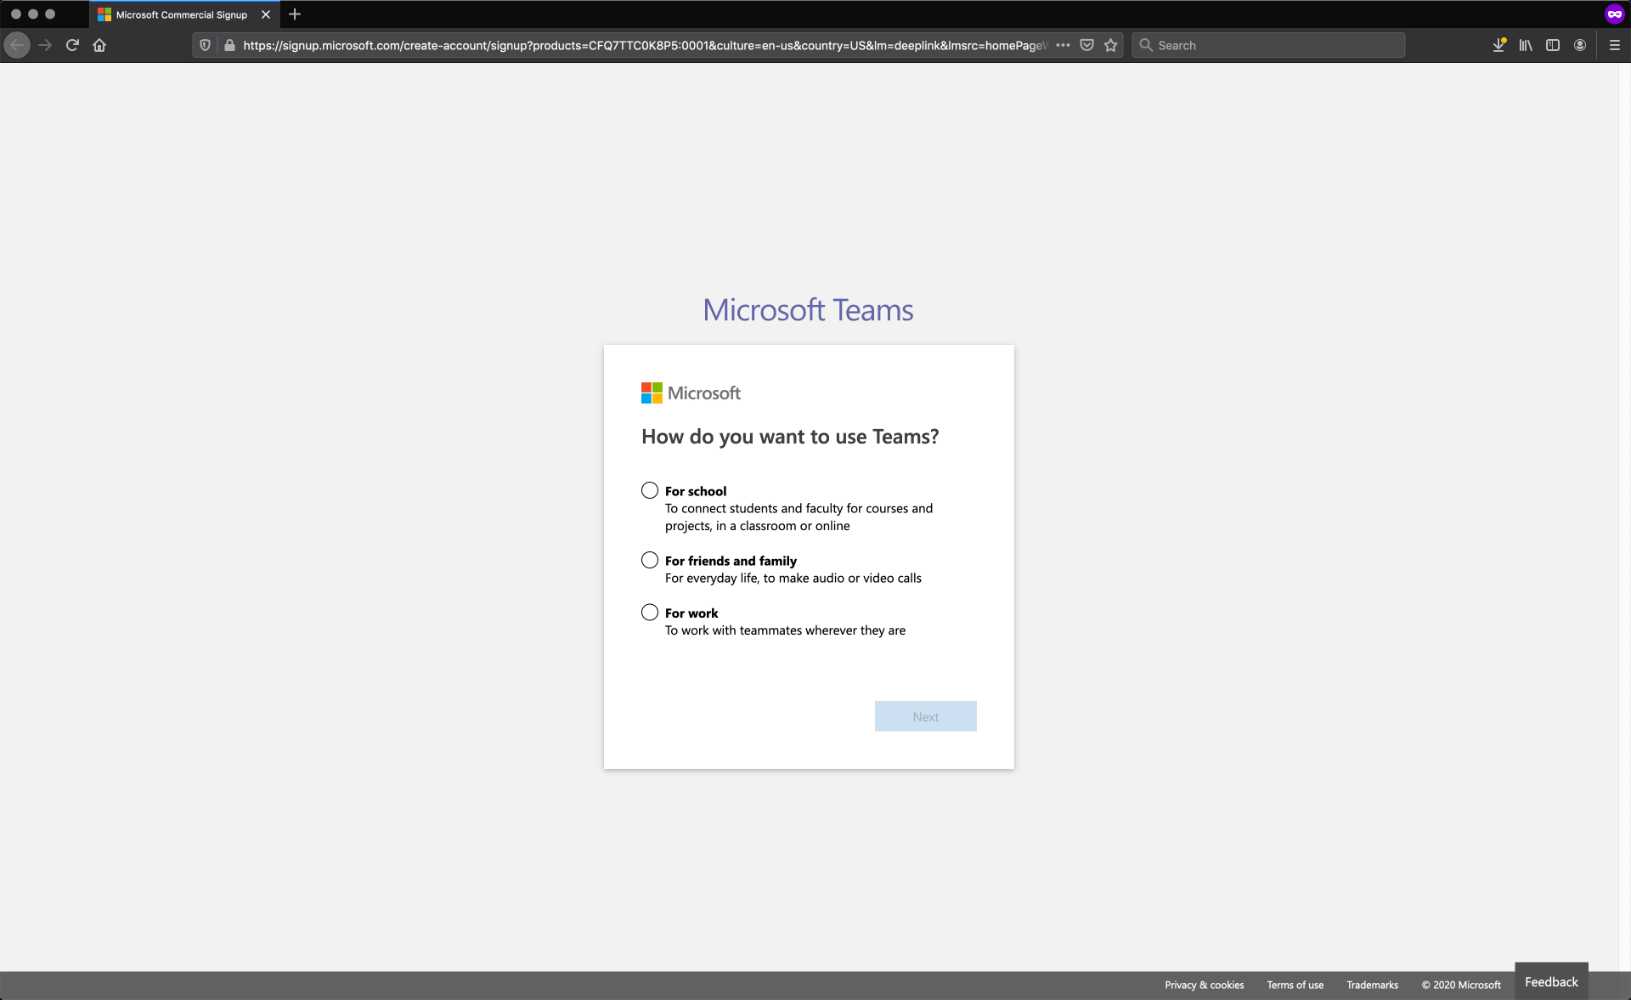Screen dimensions: 1631x1000
Task: Open the Library menu
Action: tap(1526, 45)
